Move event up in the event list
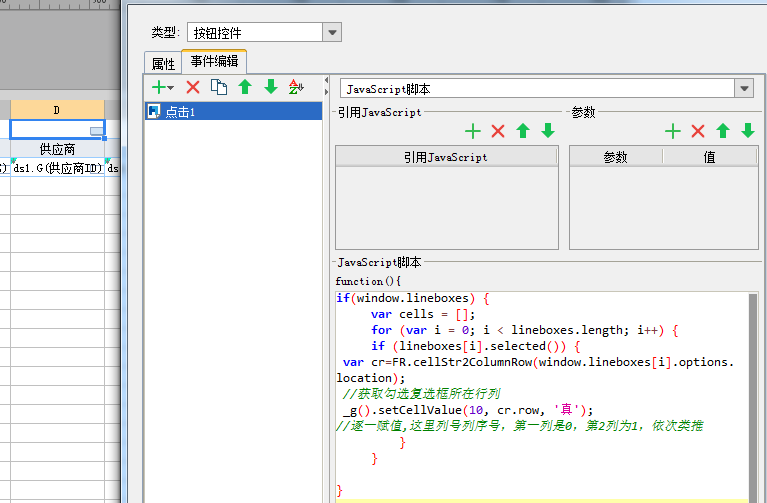This screenshot has height=503, width=767. click(x=245, y=88)
